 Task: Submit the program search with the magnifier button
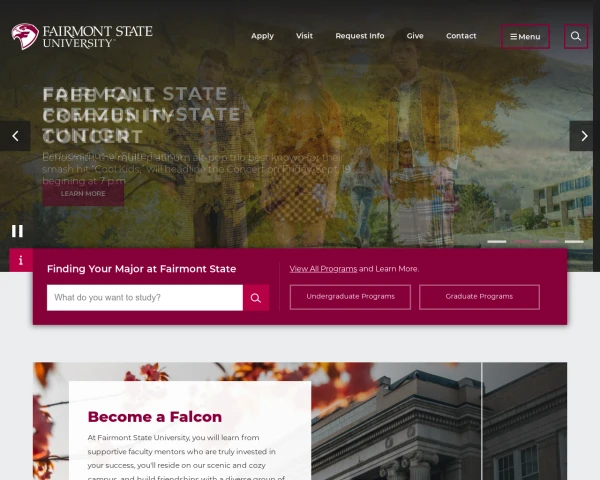pyautogui.click(x=256, y=298)
